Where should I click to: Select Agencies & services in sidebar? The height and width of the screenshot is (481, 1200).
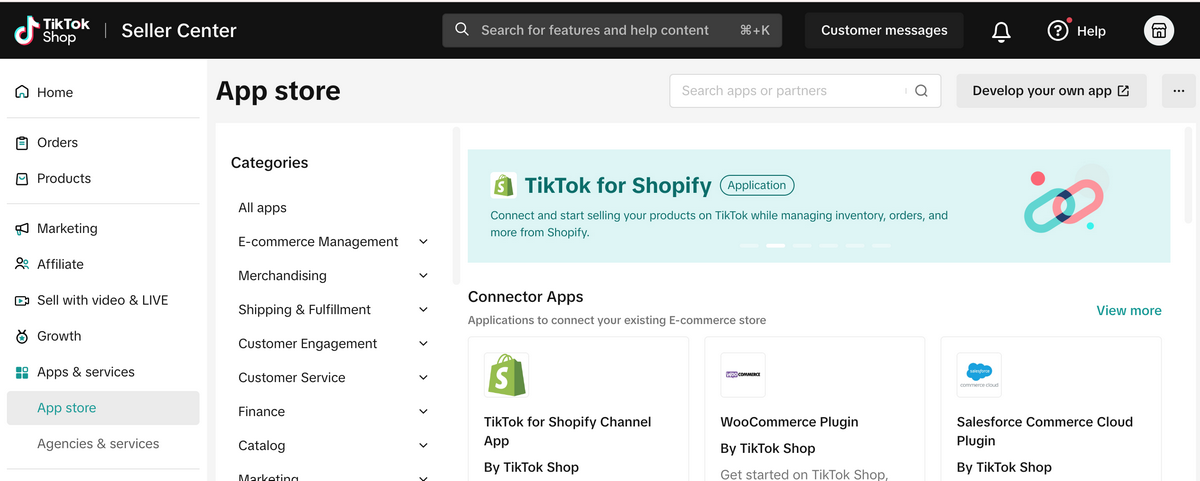click(98, 444)
